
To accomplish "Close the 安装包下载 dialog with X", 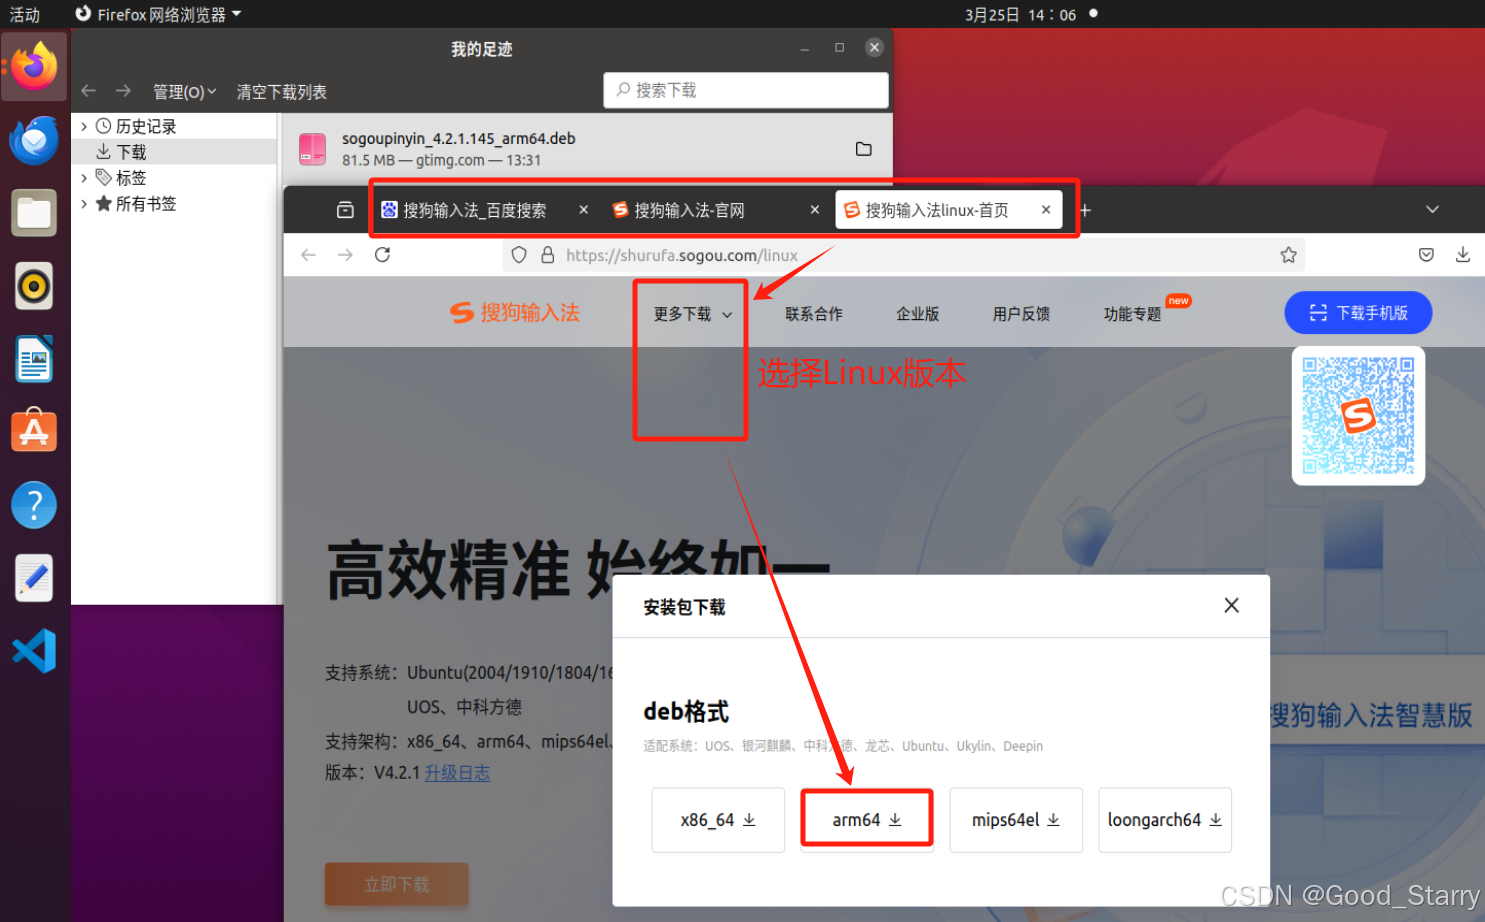I will pyautogui.click(x=1232, y=605).
